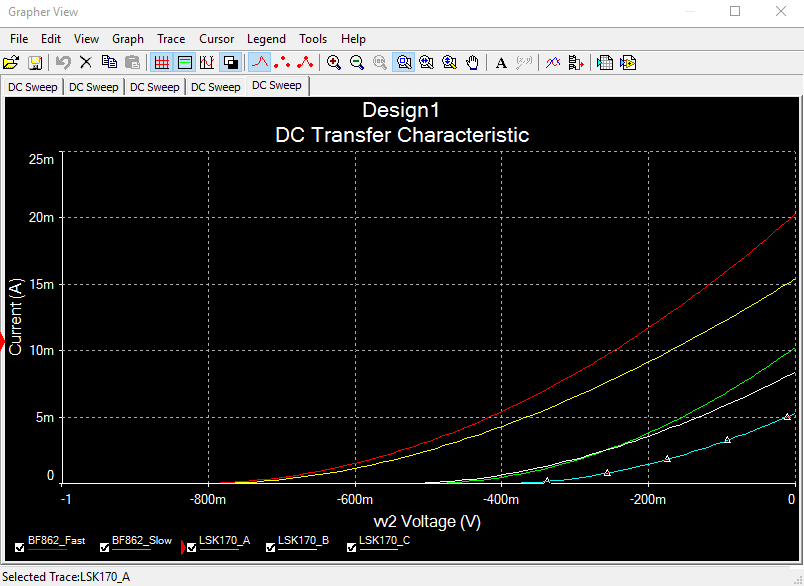Click the highlighted Zoom Area icon
This screenshot has width=804, height=586.
click(404, 63)
